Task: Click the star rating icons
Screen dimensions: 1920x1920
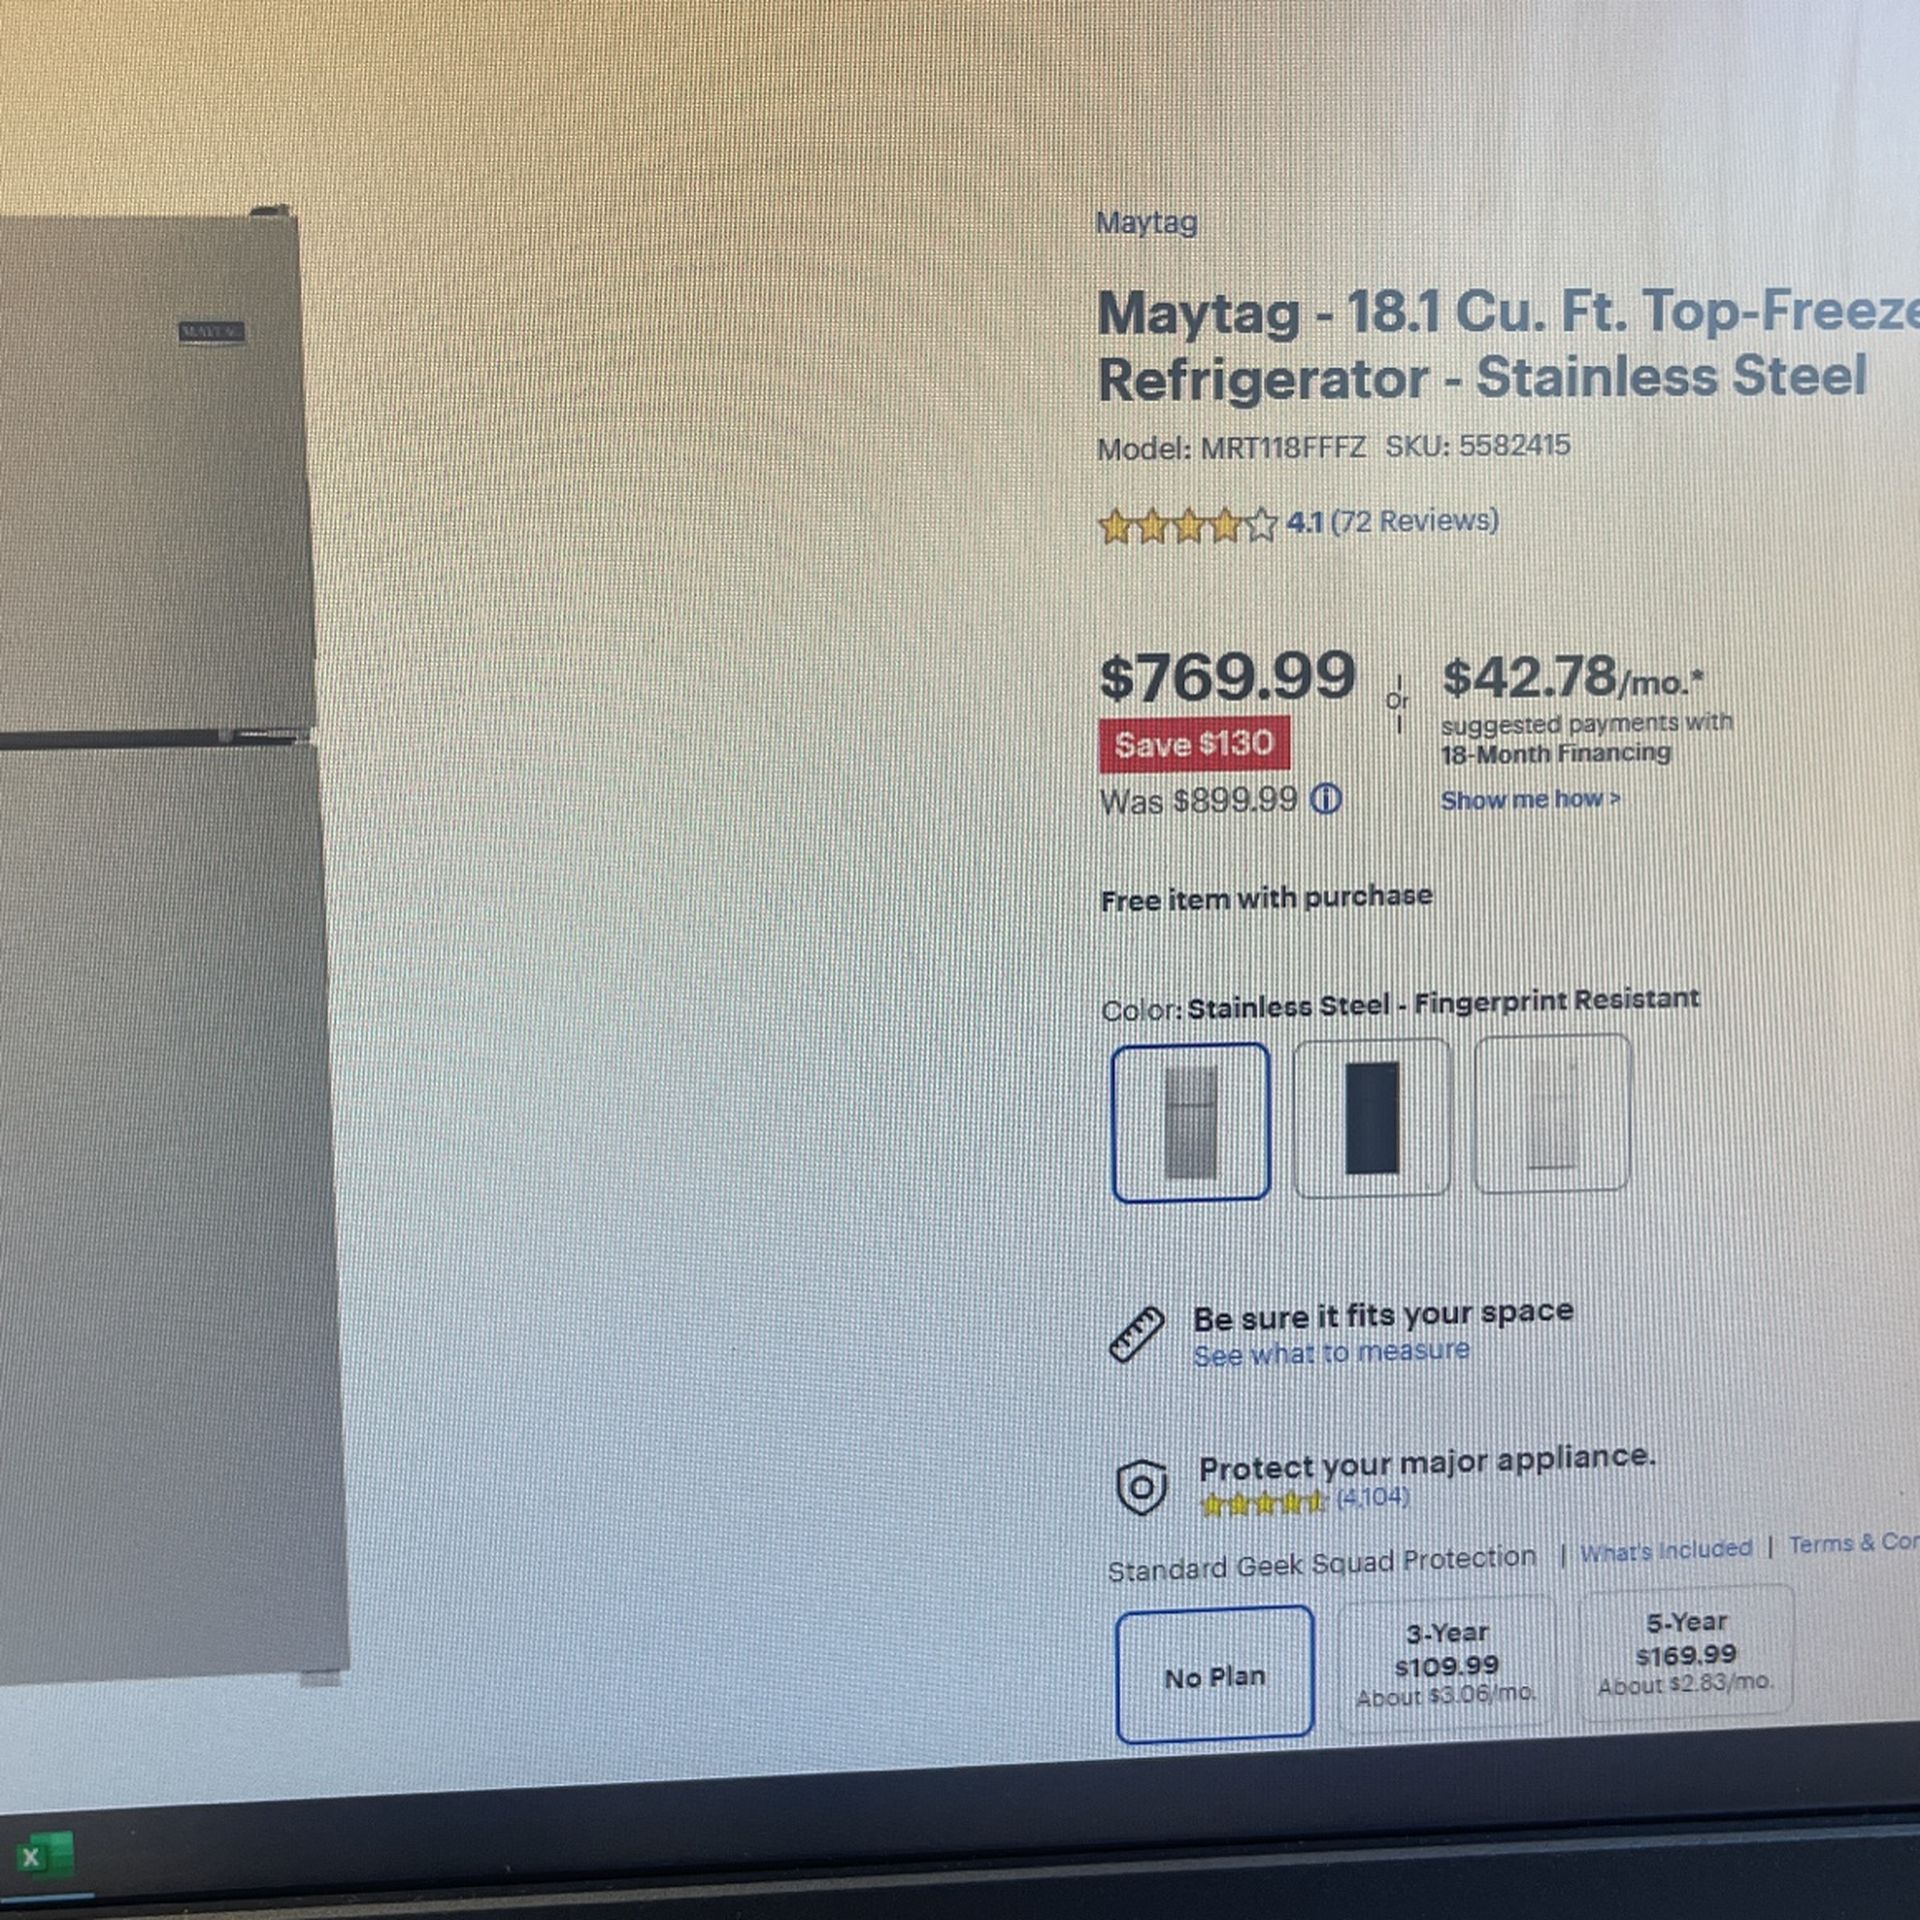Action: [1188, 525]
